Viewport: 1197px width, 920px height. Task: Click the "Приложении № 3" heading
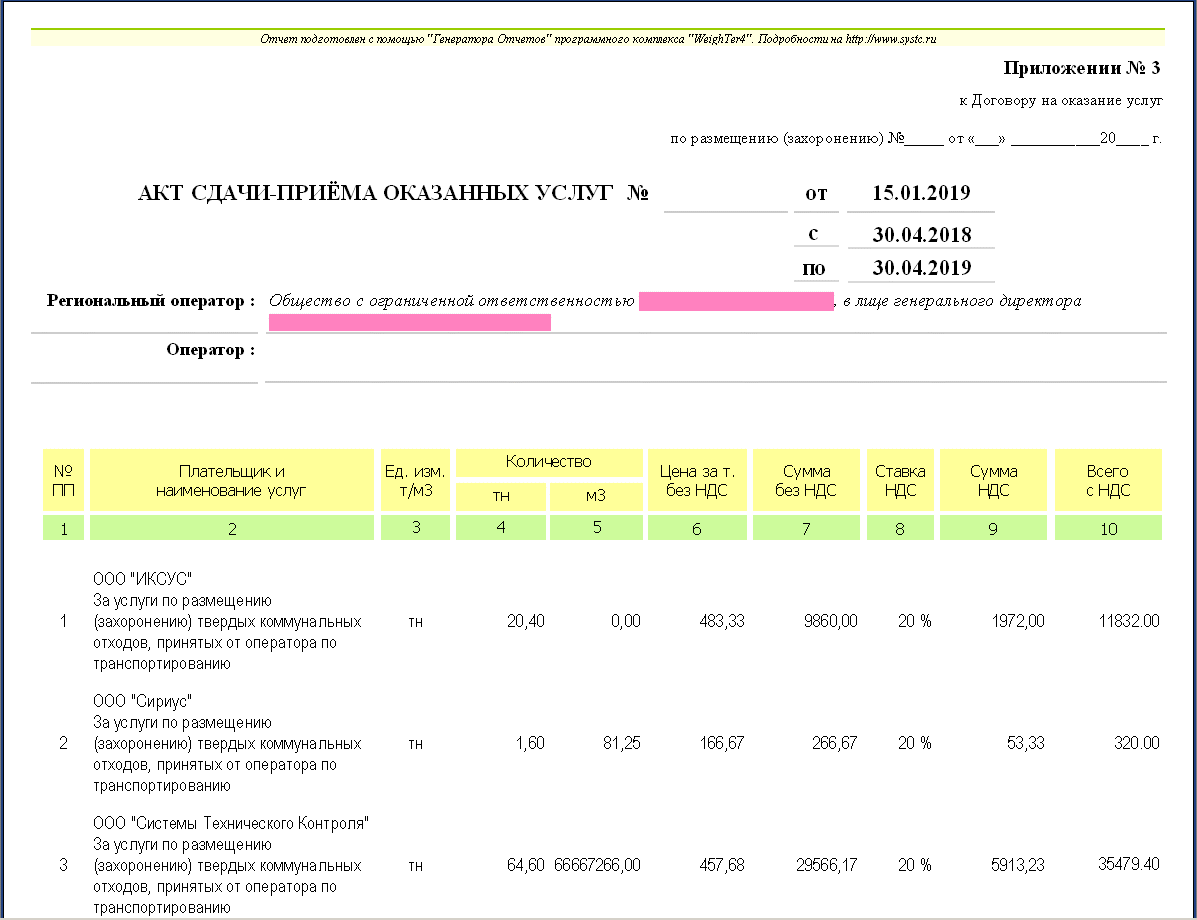click(1081, 69)
